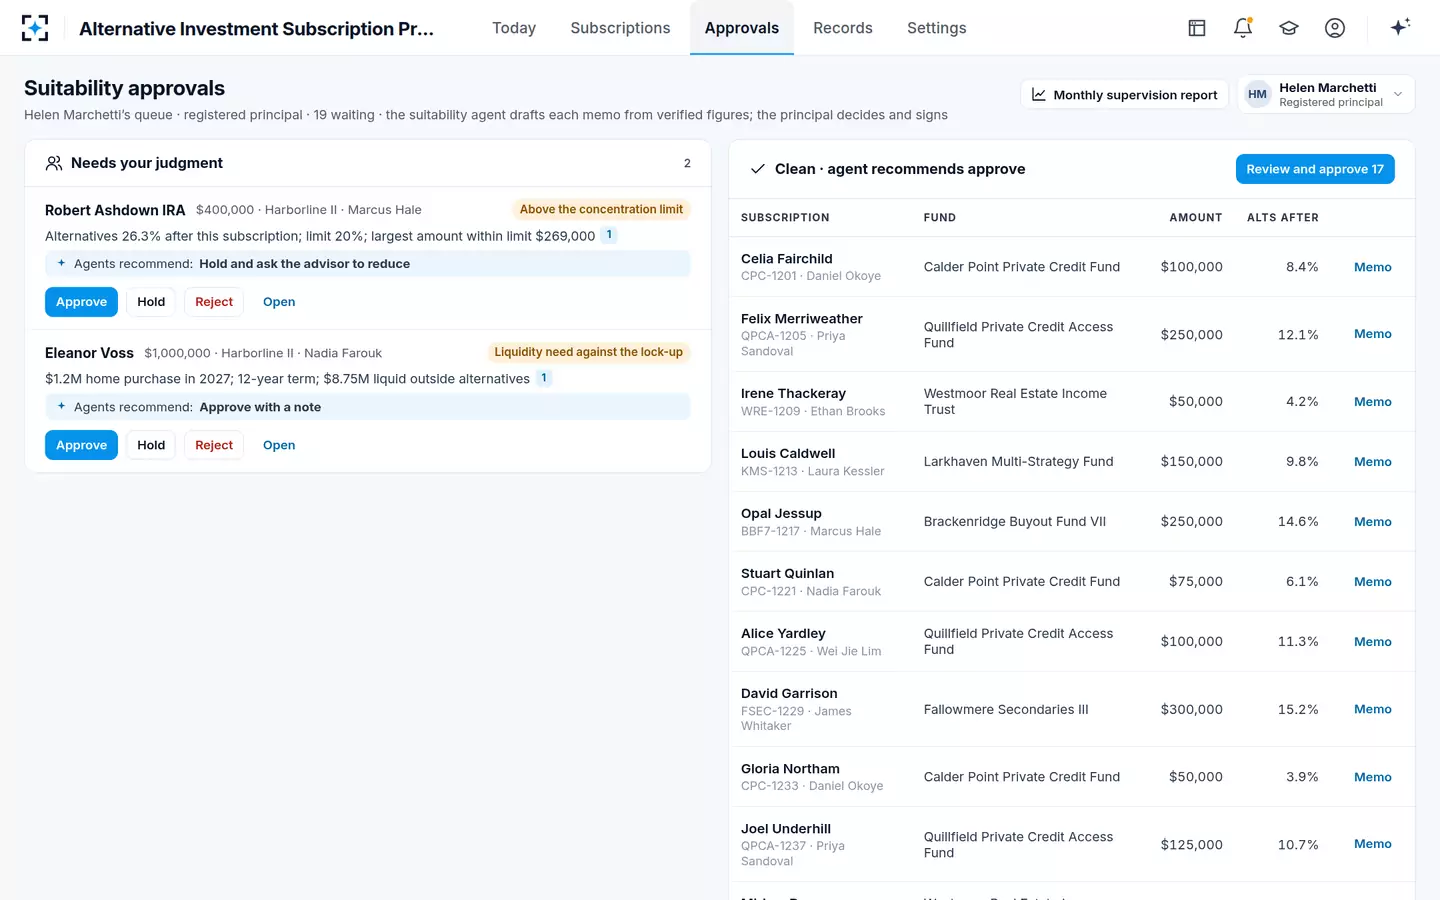
Task: Open the Memo for Stuart Quinlan
Action: click(x=1373, y=582)
